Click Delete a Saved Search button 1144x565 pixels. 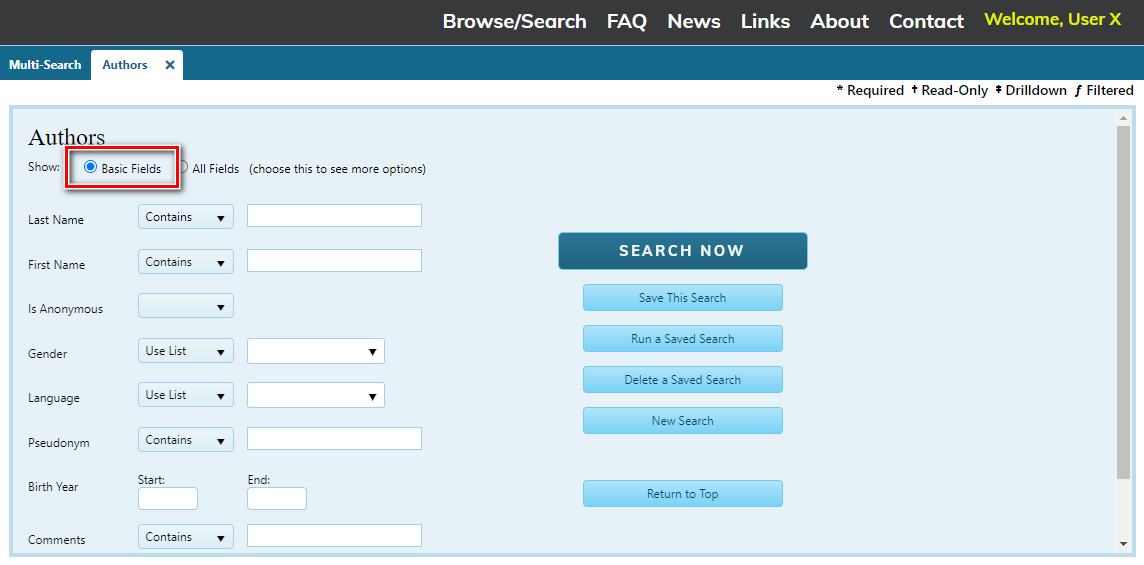tap(682, 380)
